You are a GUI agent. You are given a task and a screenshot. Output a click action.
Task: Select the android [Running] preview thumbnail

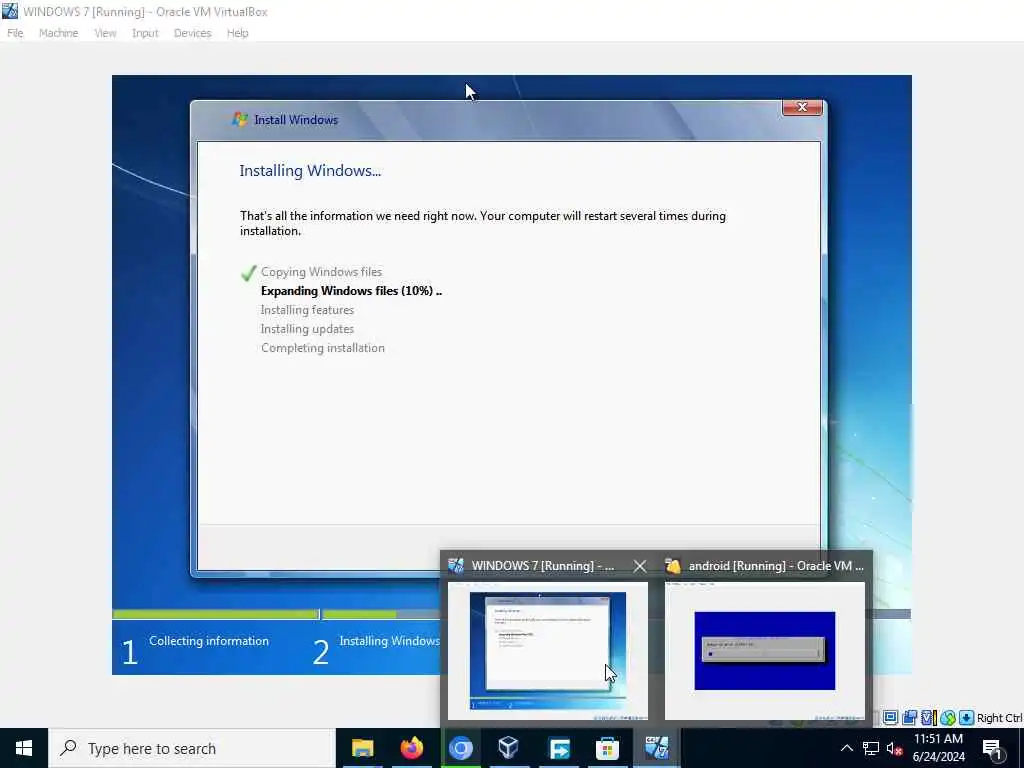point(765,651)
